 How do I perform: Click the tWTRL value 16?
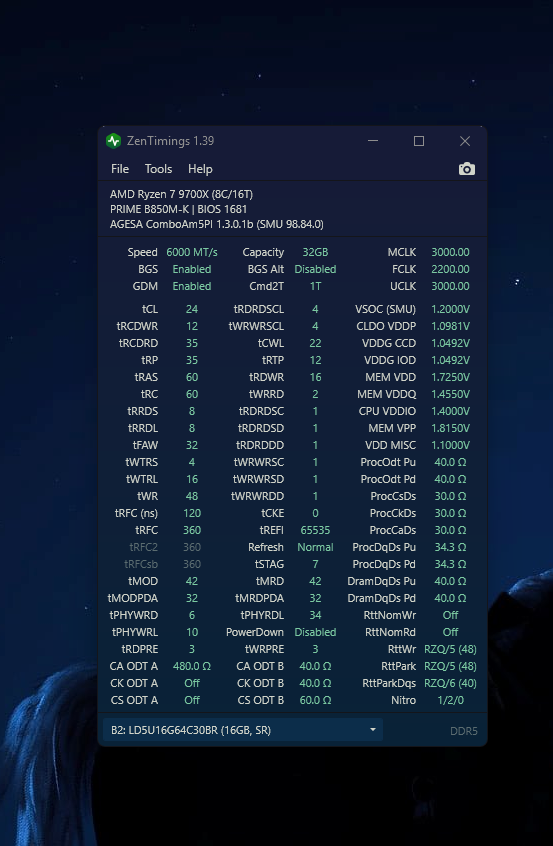tap(192, 479)
